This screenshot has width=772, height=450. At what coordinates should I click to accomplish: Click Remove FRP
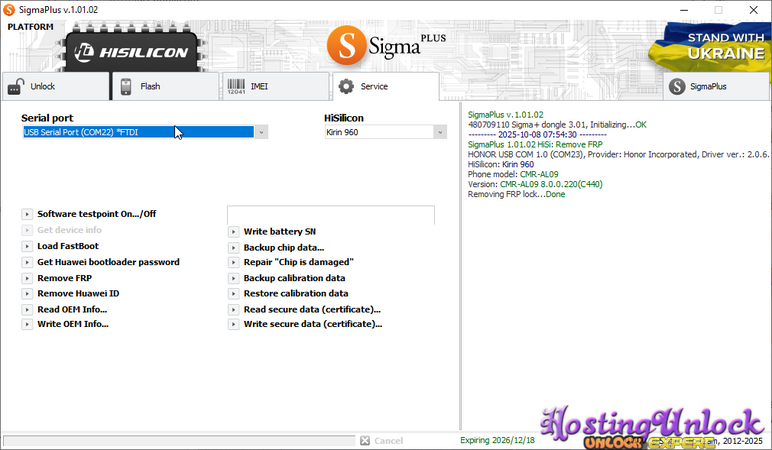(64, 278)
